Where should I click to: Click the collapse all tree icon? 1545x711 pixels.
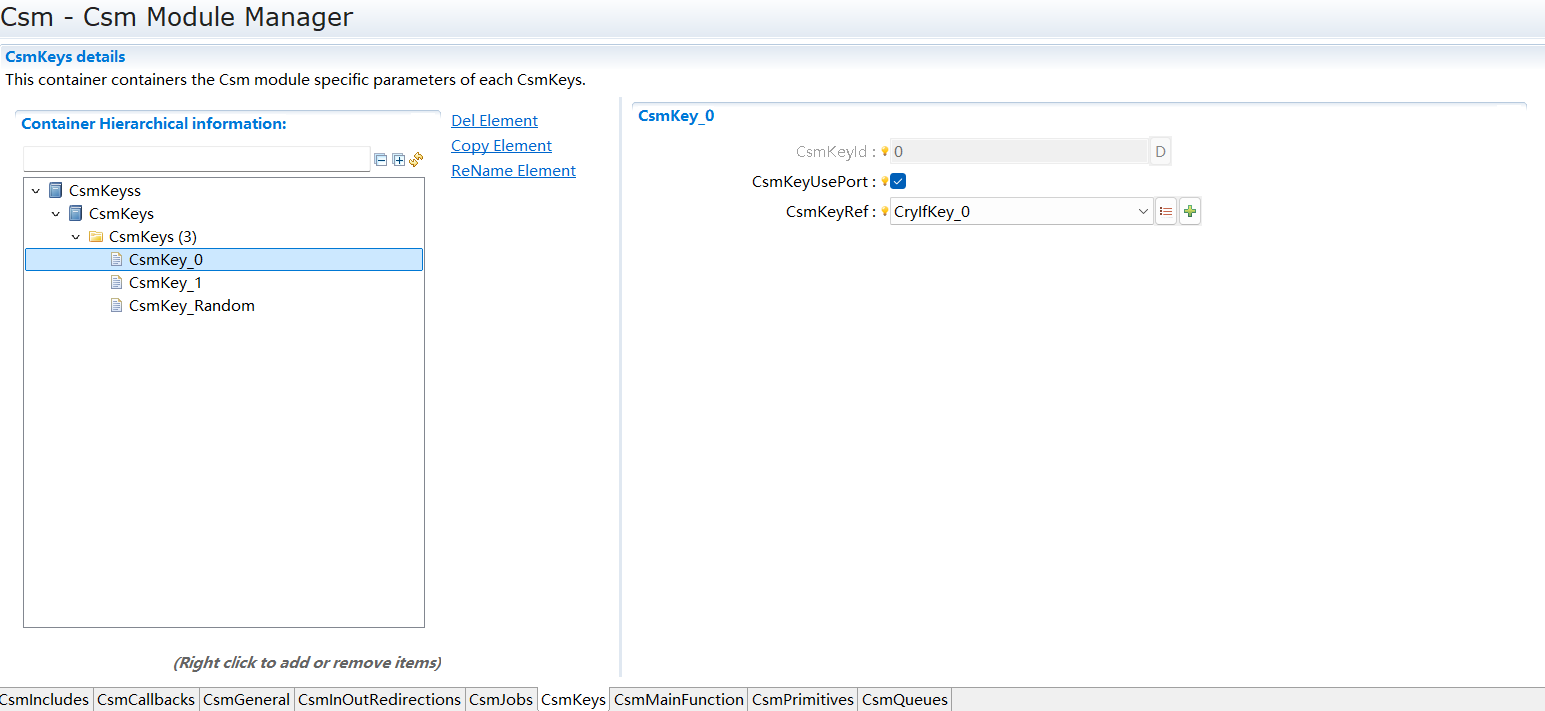tap(380, 159)
